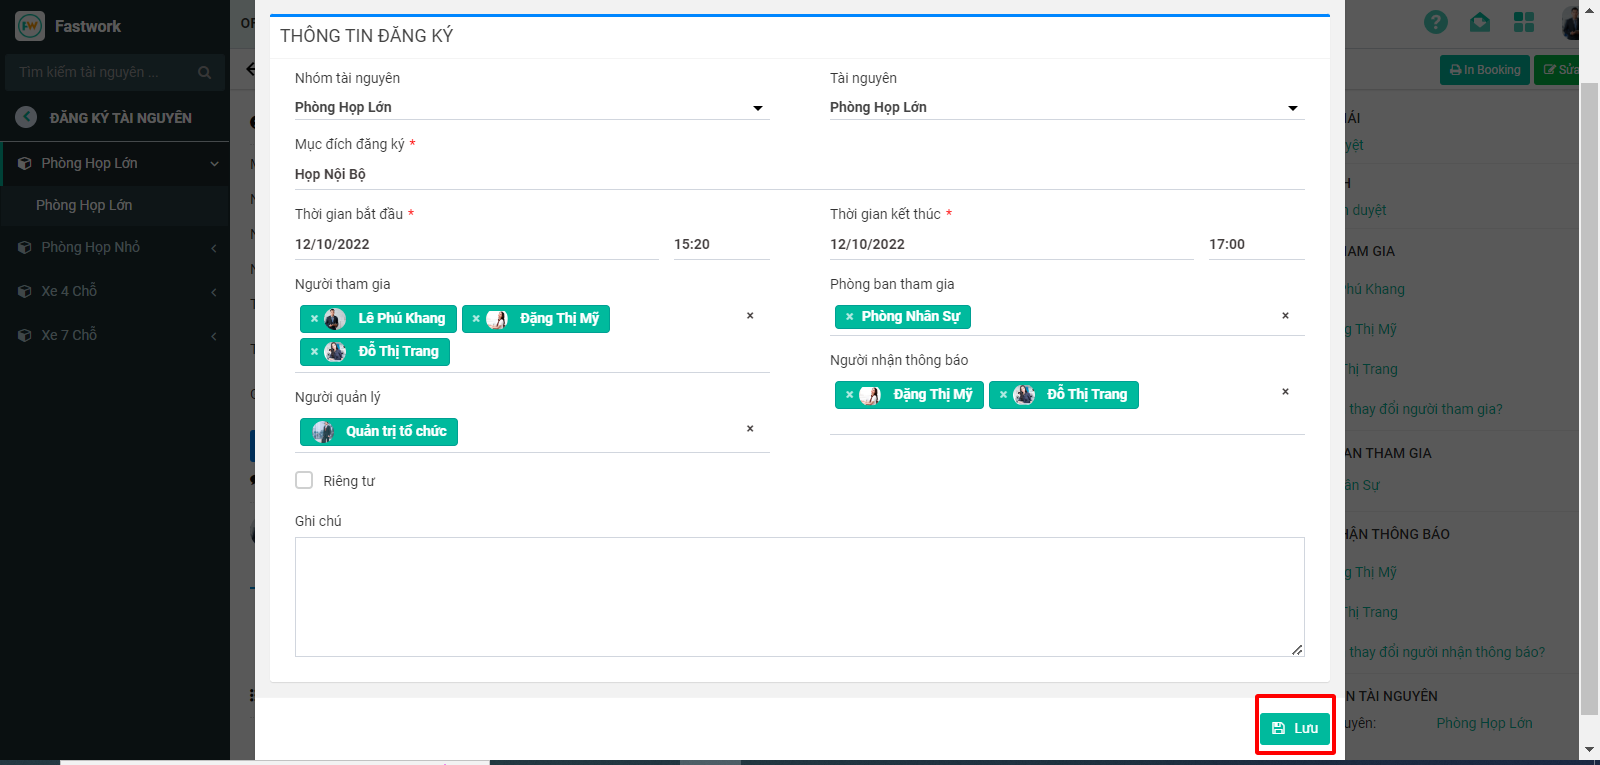This screenshot has height=765, width=1600.
Task: Open the Tài nguyên dropdown
Action: pos(1065,108)
